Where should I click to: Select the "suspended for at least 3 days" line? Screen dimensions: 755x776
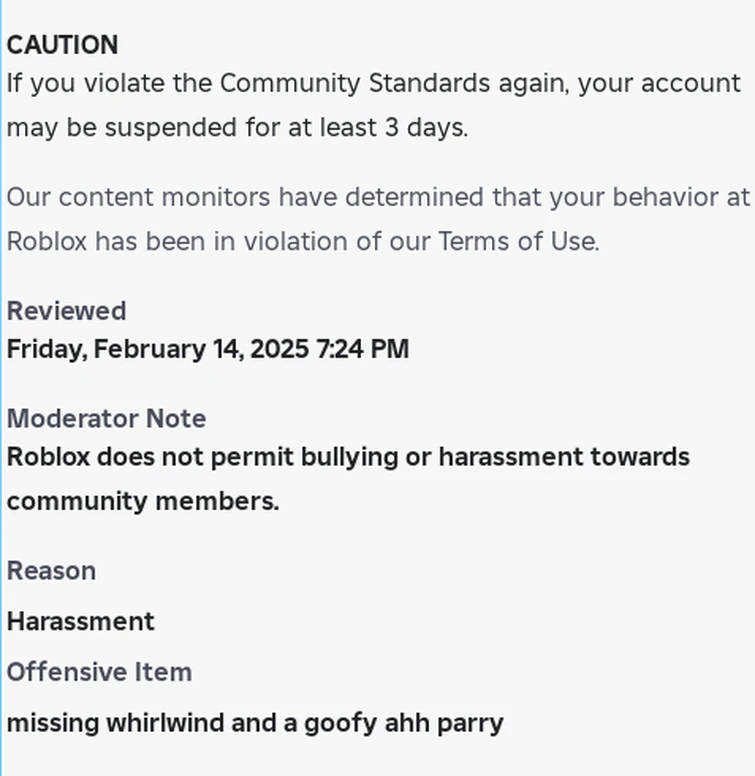click(x=285, y=128)
